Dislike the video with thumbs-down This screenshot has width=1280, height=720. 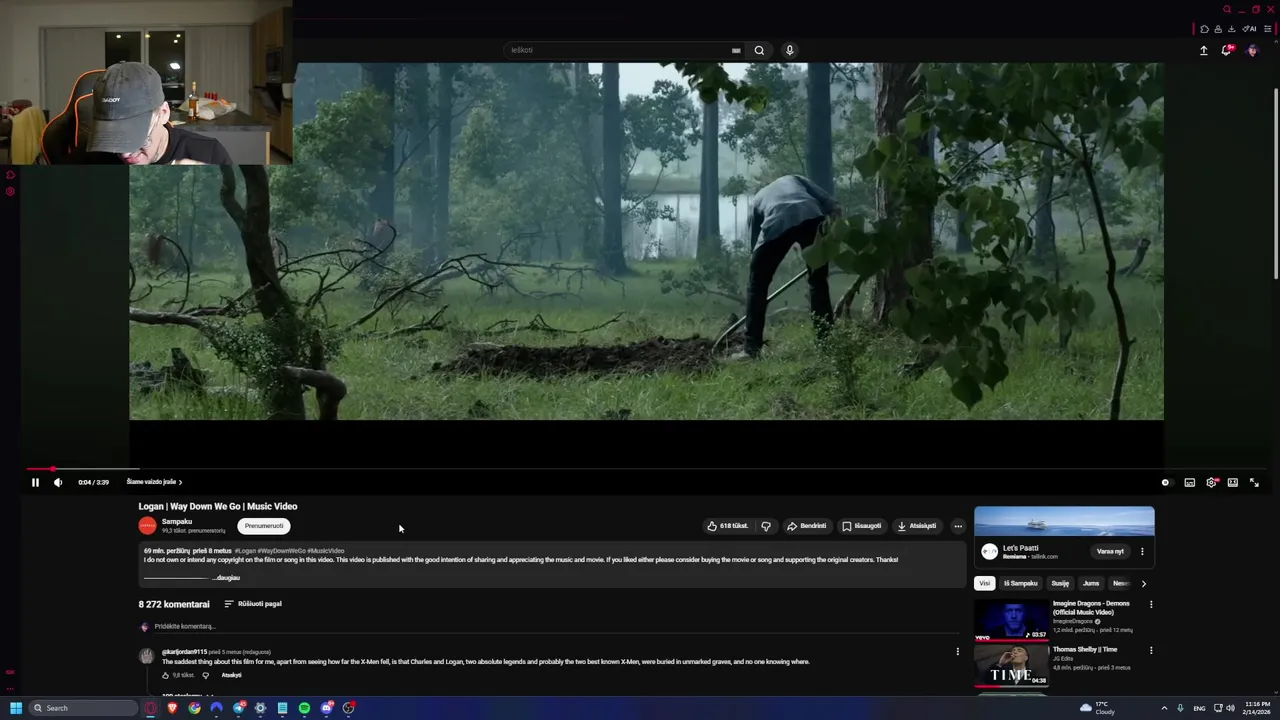[766, 526]
